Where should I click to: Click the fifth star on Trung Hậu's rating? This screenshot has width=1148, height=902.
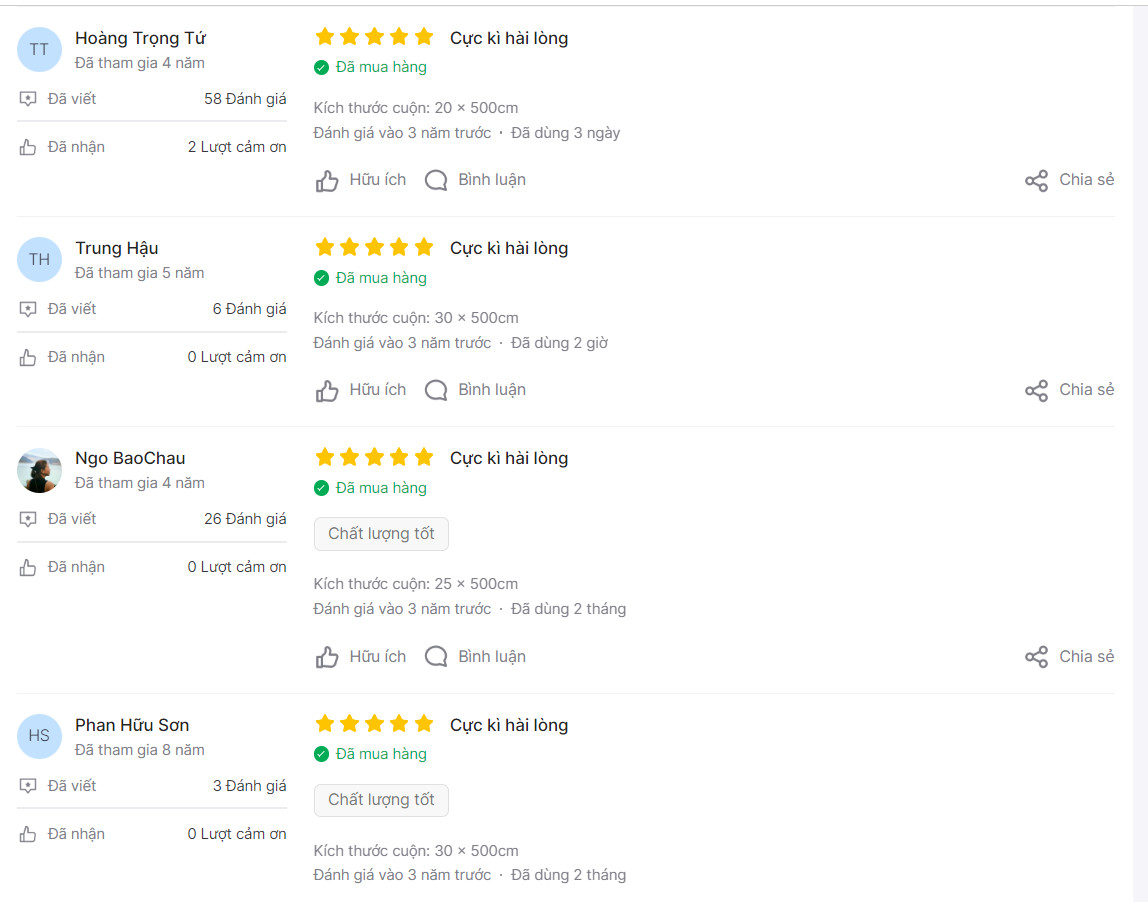coord(424,247)
